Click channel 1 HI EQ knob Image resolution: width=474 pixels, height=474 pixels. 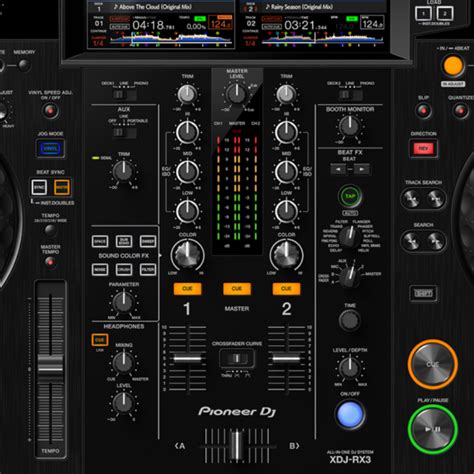coord(187,132)
